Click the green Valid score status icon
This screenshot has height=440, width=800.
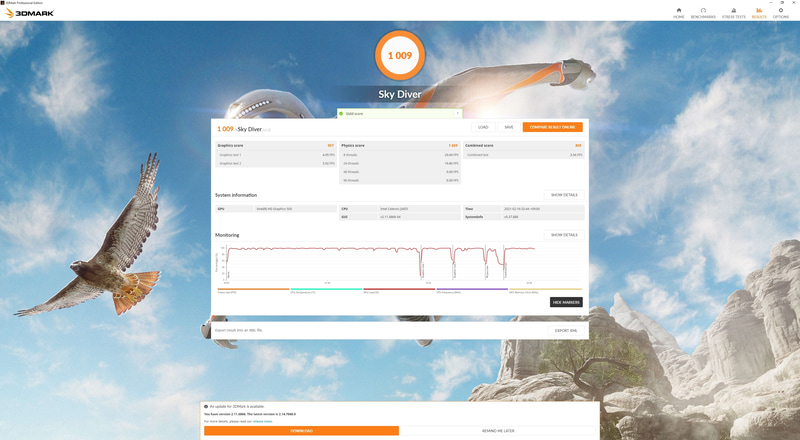point(341,113)
